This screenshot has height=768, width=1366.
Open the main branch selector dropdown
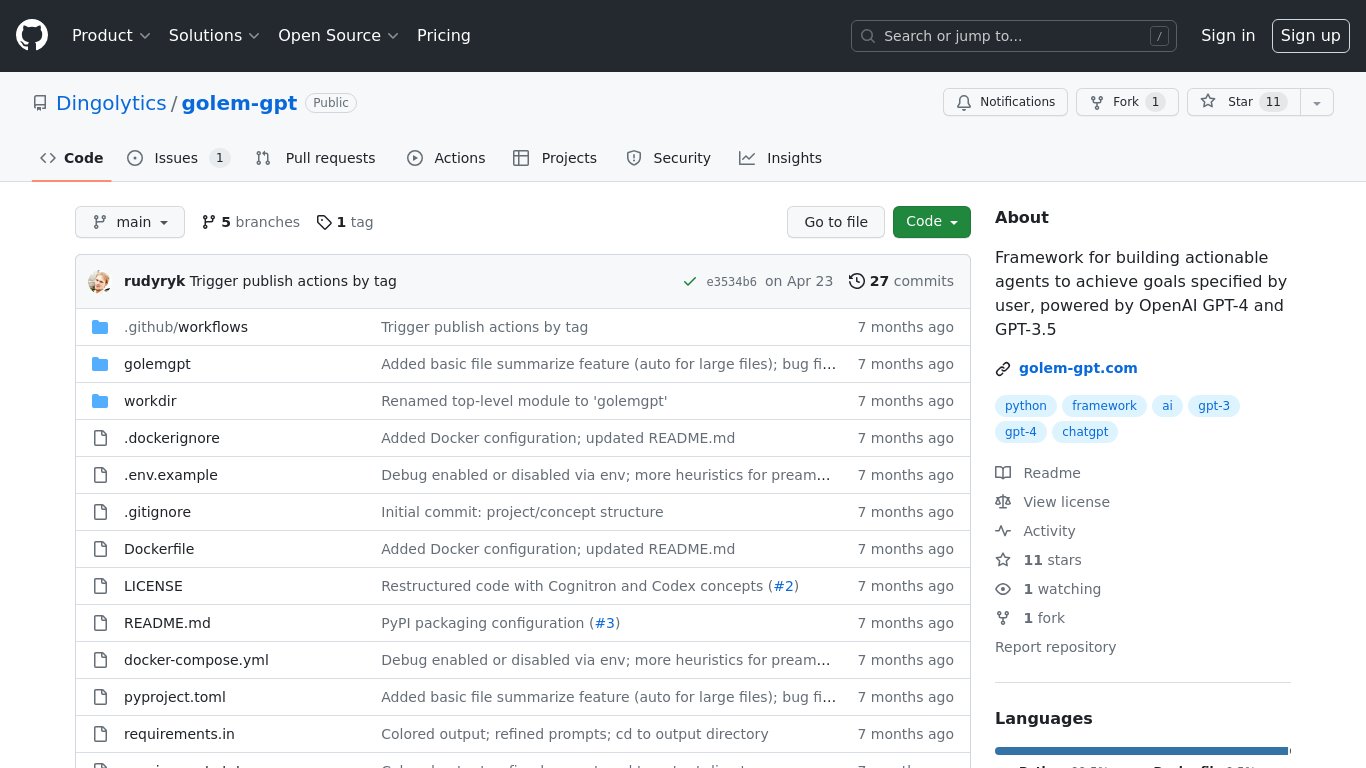coord(130,222)
